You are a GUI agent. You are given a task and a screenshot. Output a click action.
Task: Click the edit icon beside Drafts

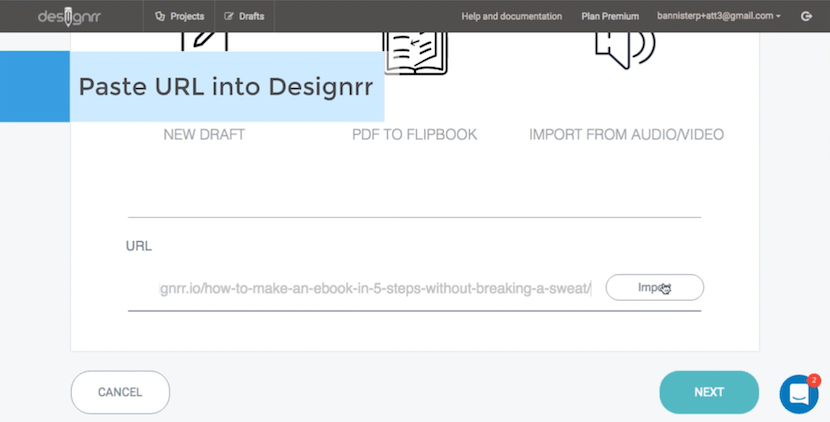click(x=229, y=16)
